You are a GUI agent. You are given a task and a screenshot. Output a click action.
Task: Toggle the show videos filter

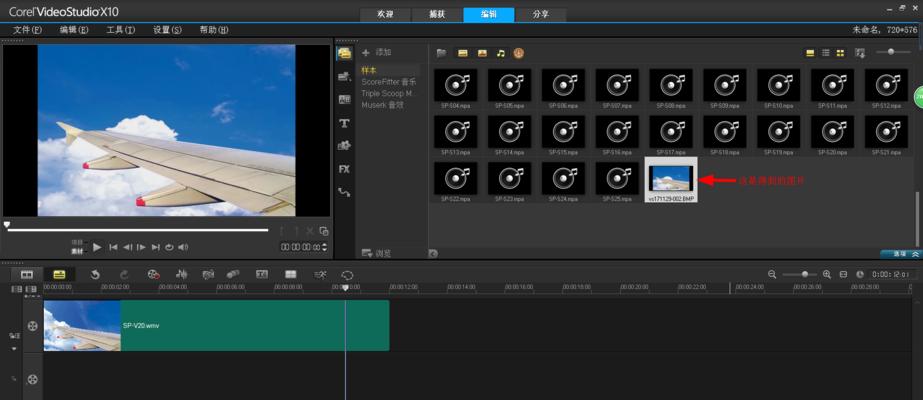(463, 53)
